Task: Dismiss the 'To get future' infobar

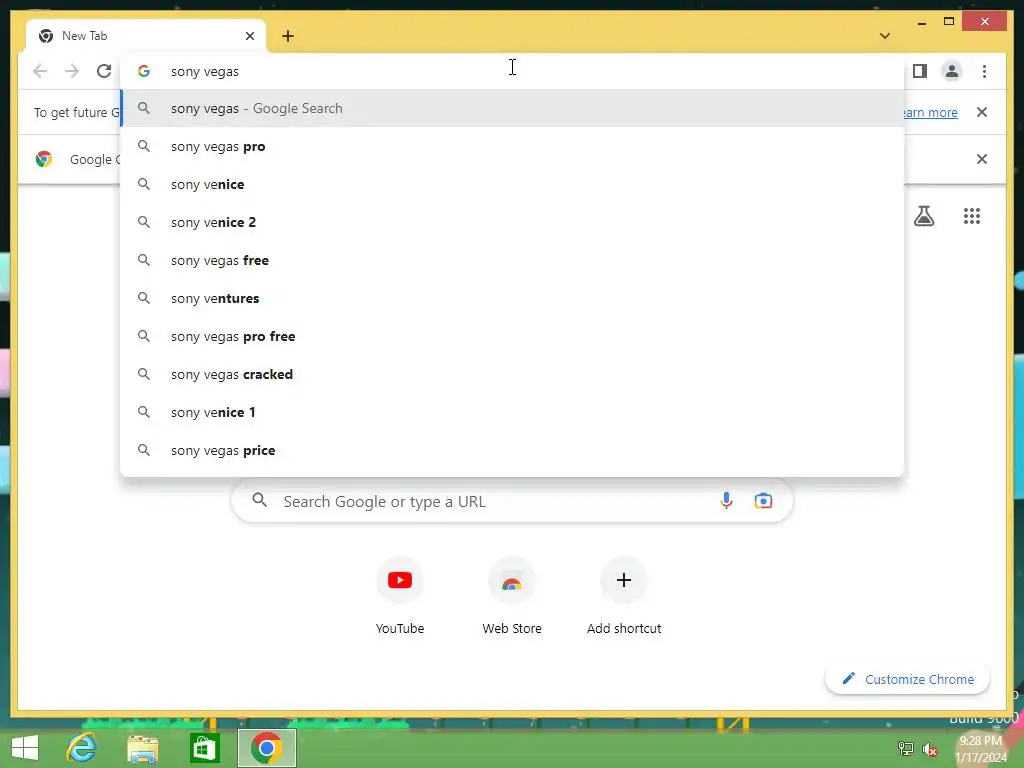Action: [982, 112]
